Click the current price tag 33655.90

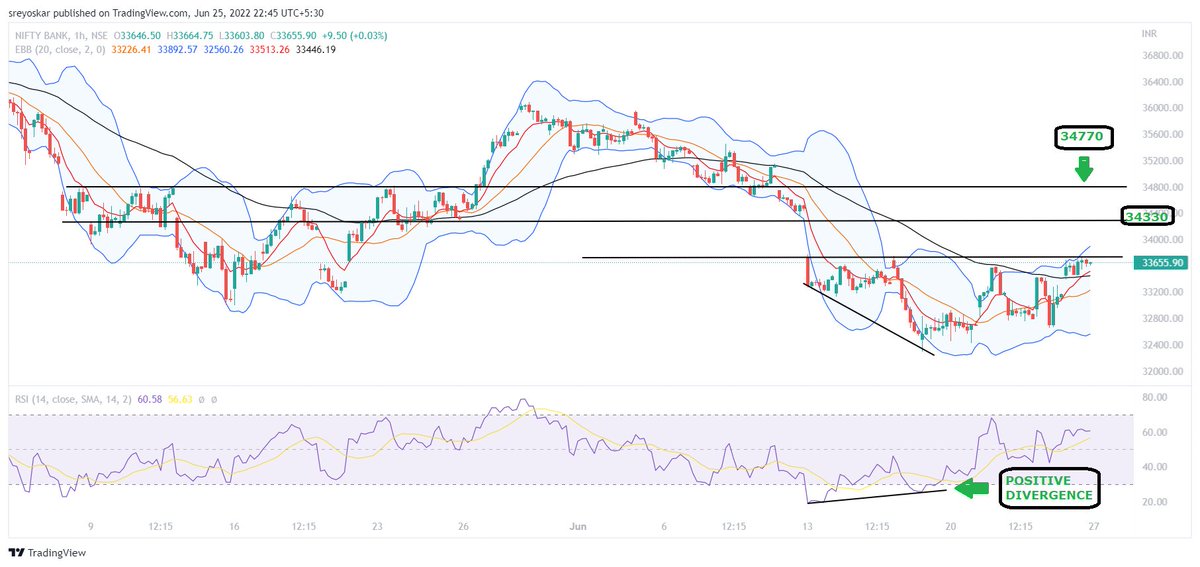(x=1162, y=262)
